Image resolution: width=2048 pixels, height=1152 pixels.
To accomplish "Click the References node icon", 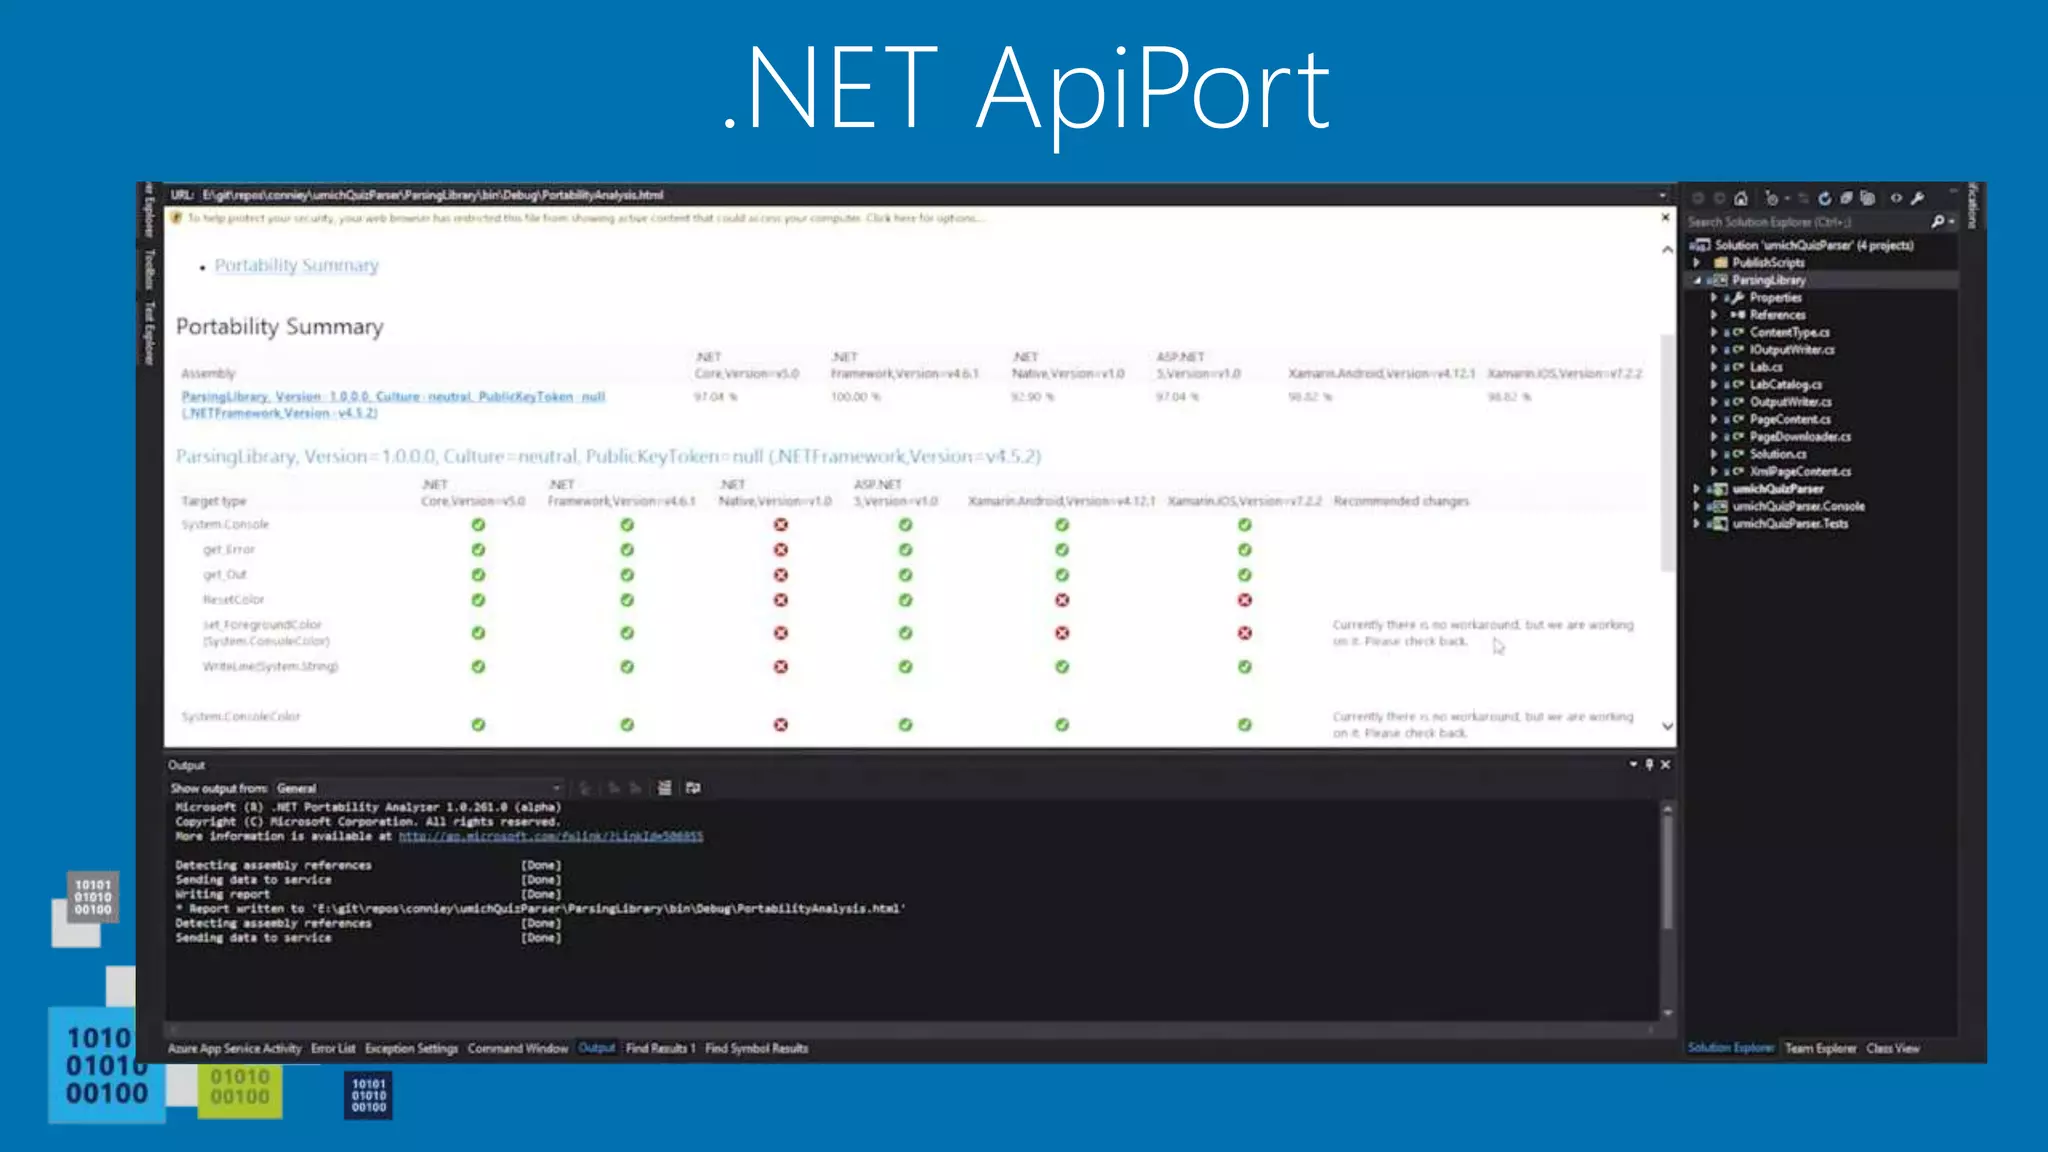I will coord(1738,315).
